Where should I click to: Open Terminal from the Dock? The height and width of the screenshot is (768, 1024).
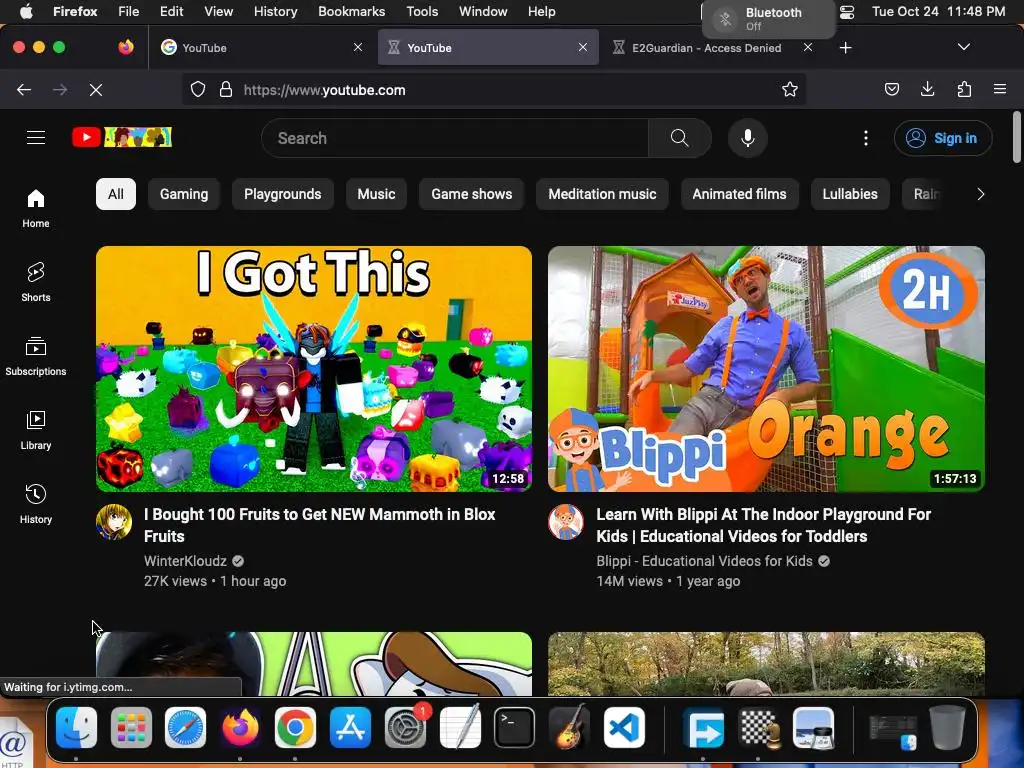click(x=514, y=728)
